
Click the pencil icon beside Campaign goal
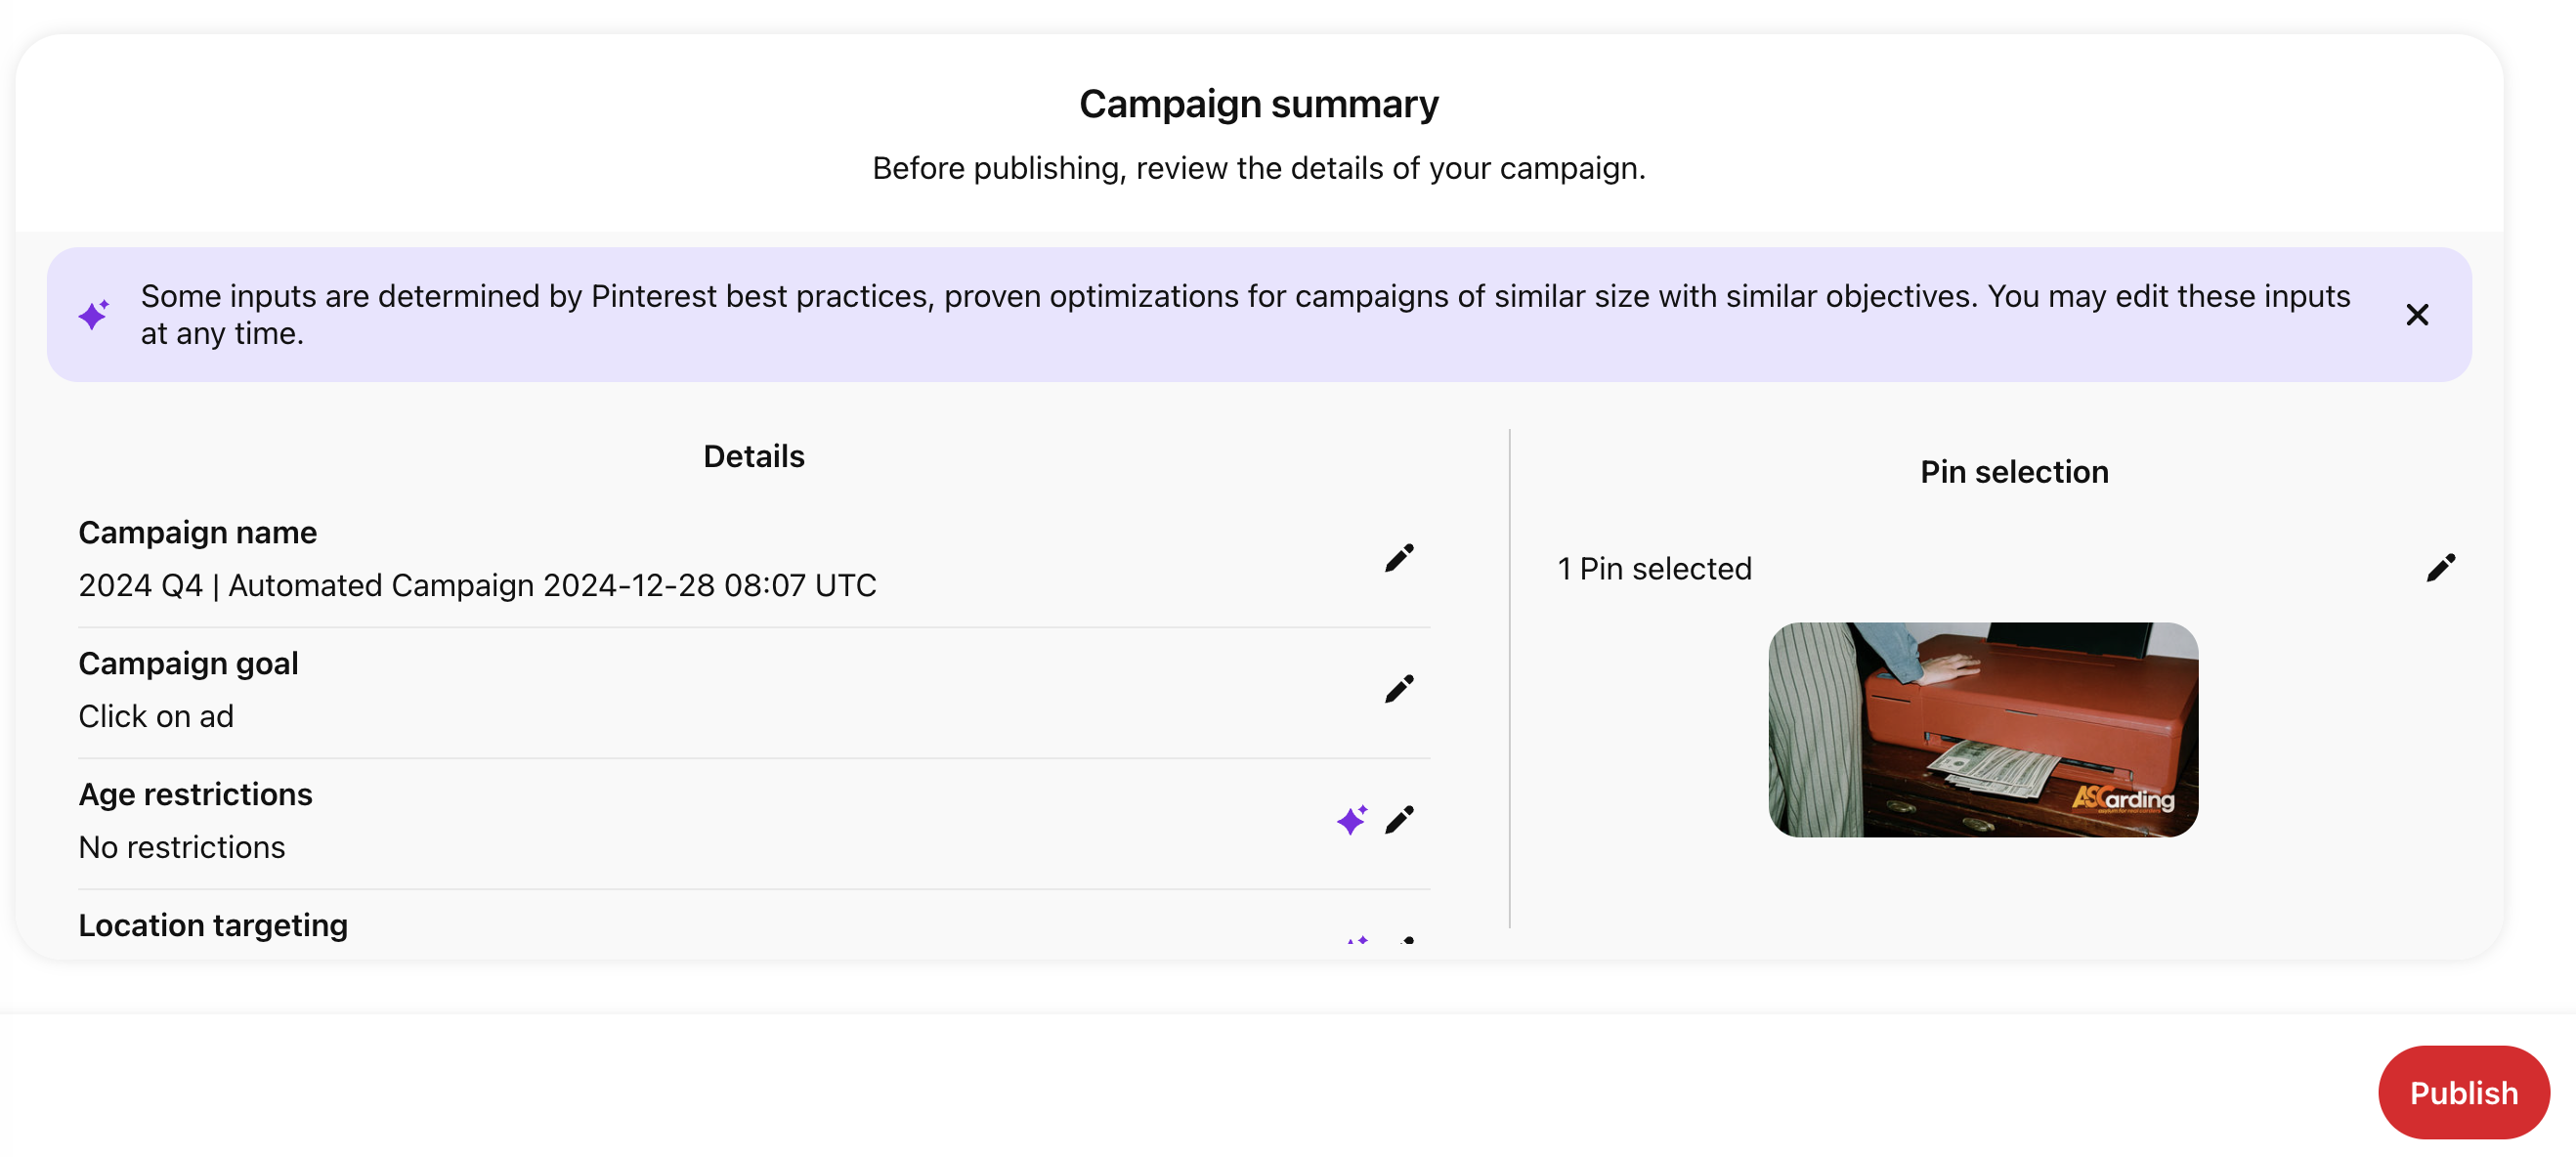(1399, 689)
